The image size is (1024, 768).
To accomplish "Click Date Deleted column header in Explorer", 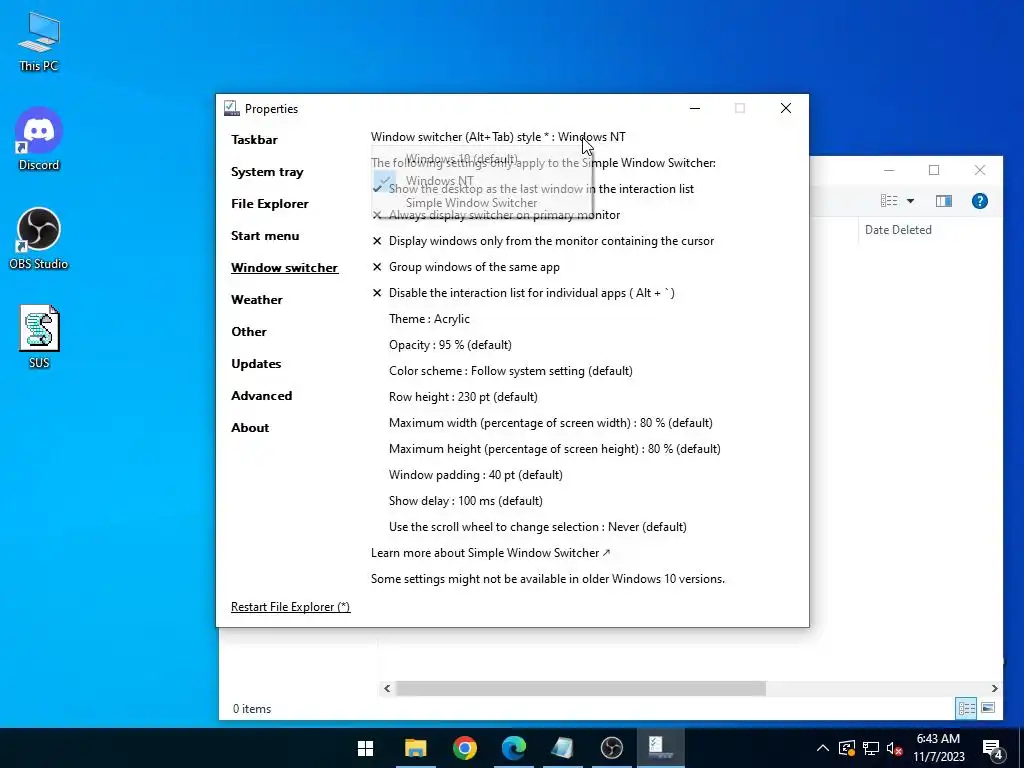I will pyautogui.click(x=898, y=230).
